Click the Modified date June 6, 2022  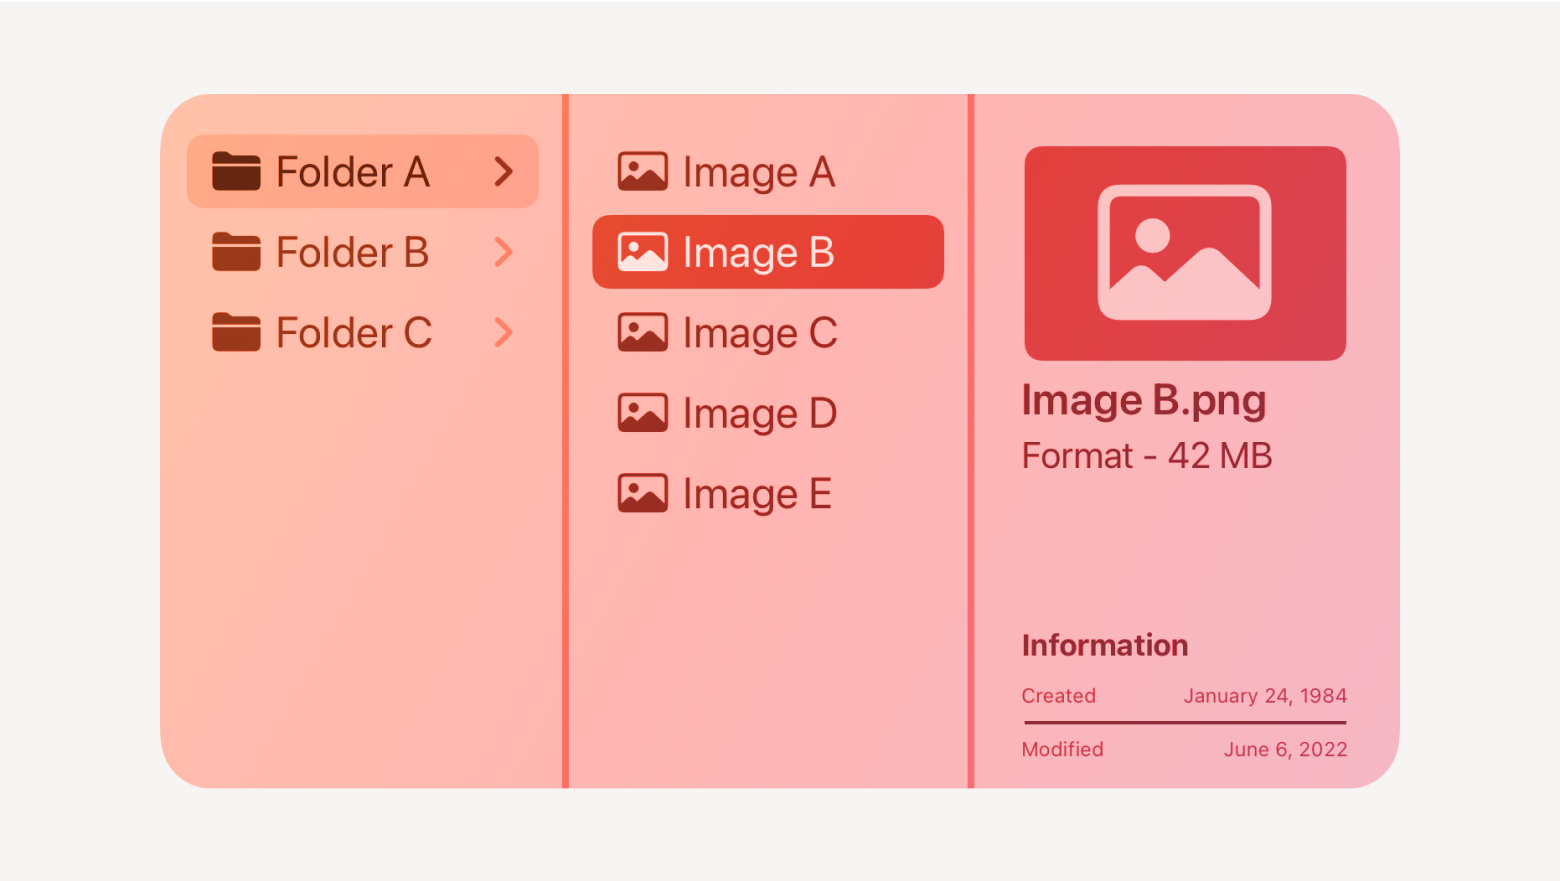[x=1285, y=749]
